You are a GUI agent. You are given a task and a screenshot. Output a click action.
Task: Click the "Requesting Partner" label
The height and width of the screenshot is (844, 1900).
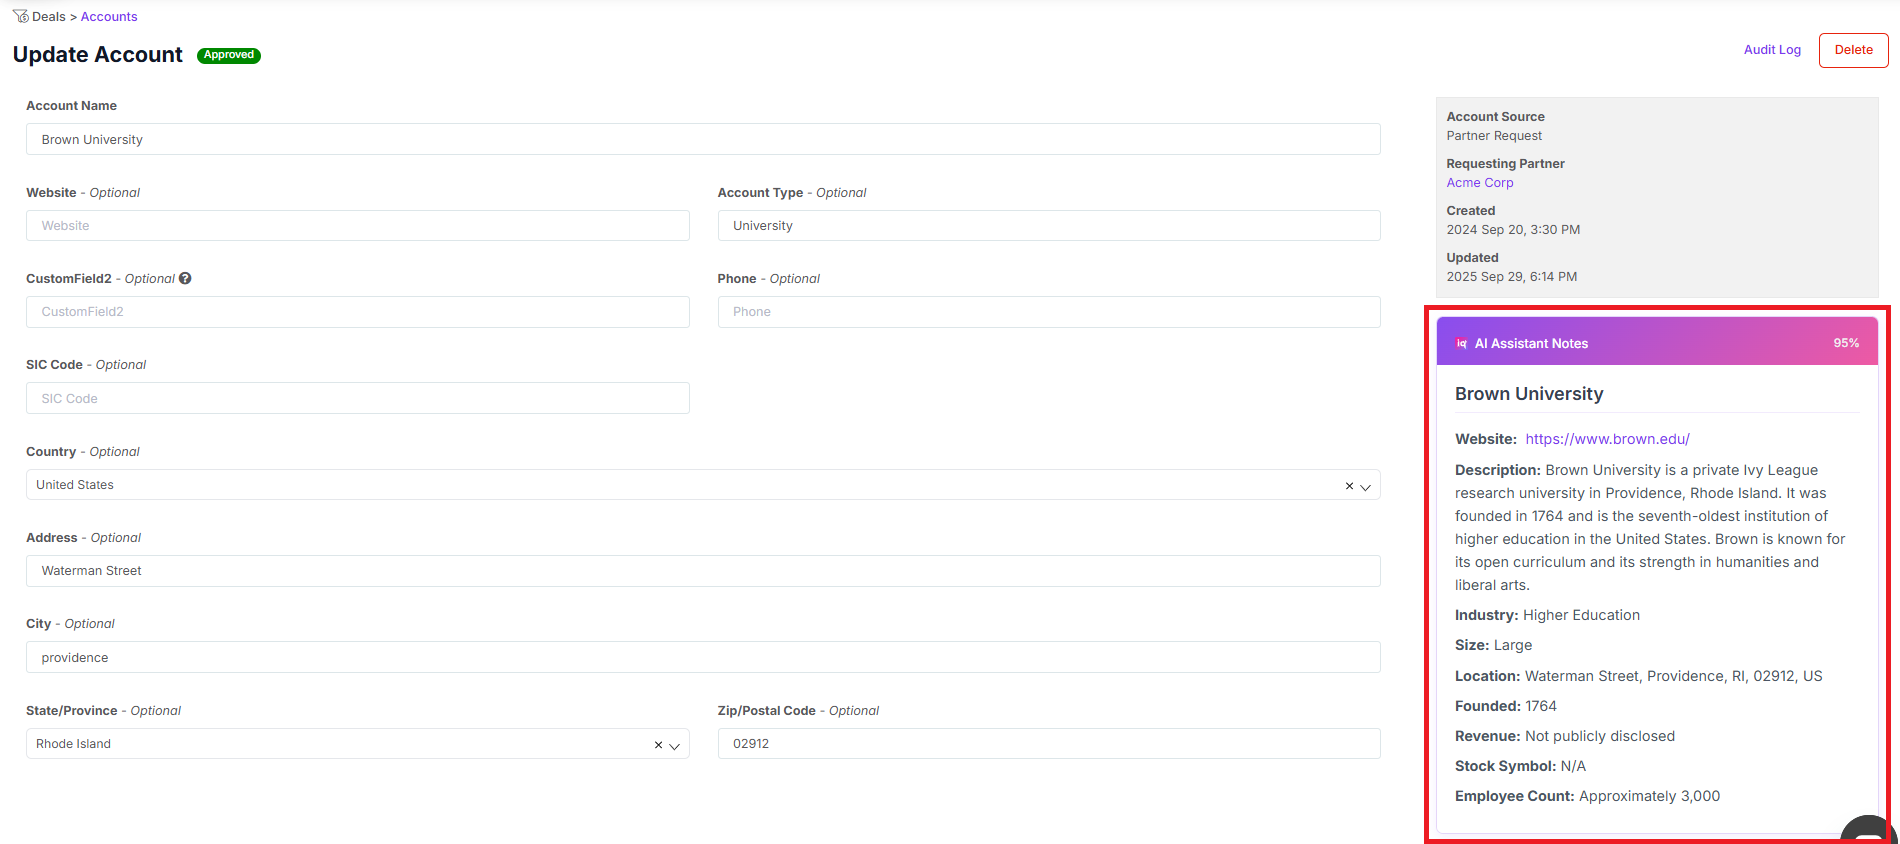point(1505,164)
